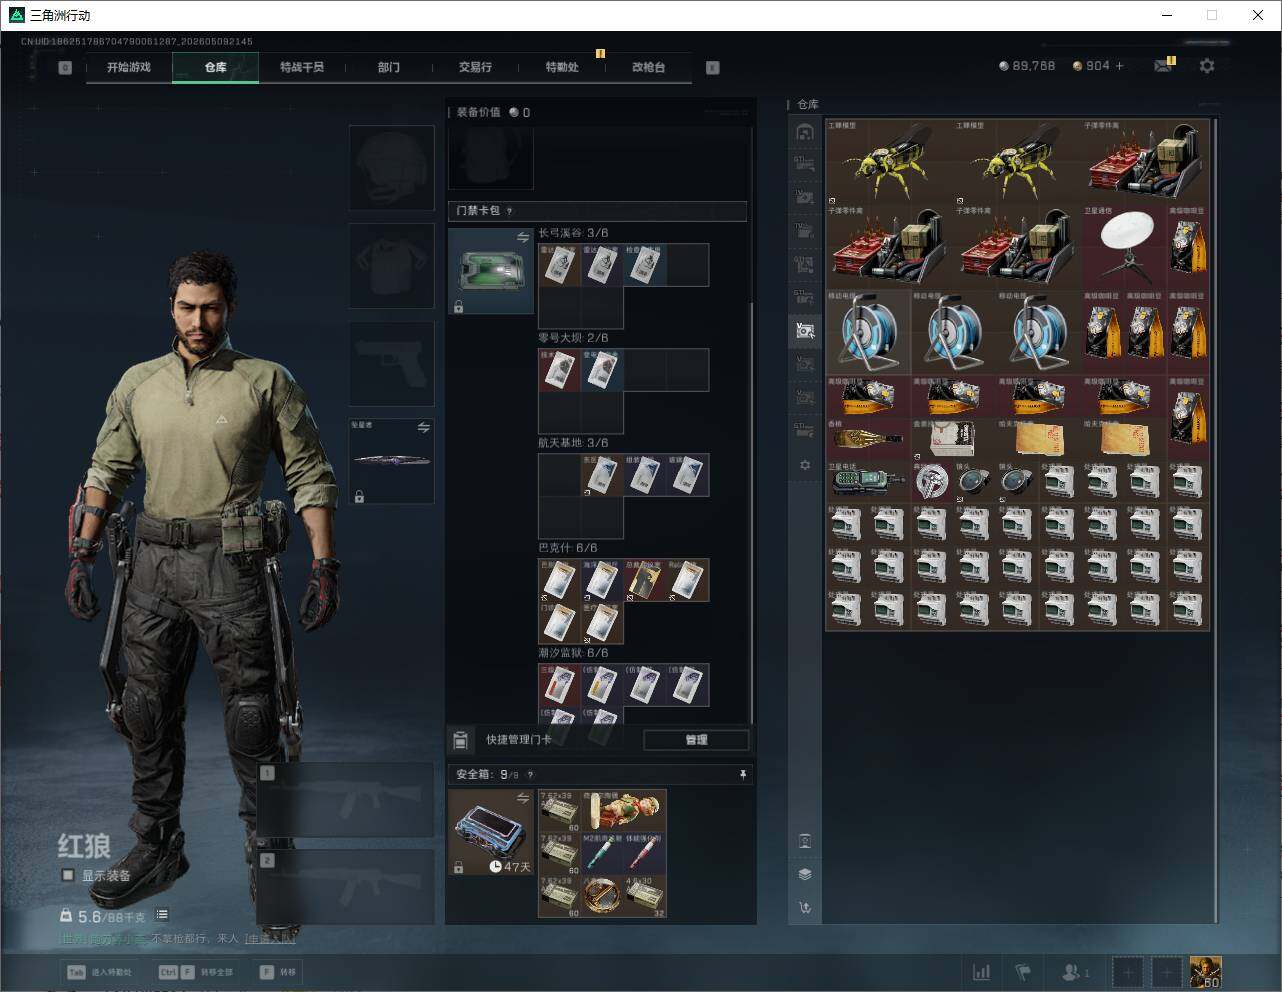Select the highlighted stash page icon
The image size is (1282, 992).
[805, 330]
